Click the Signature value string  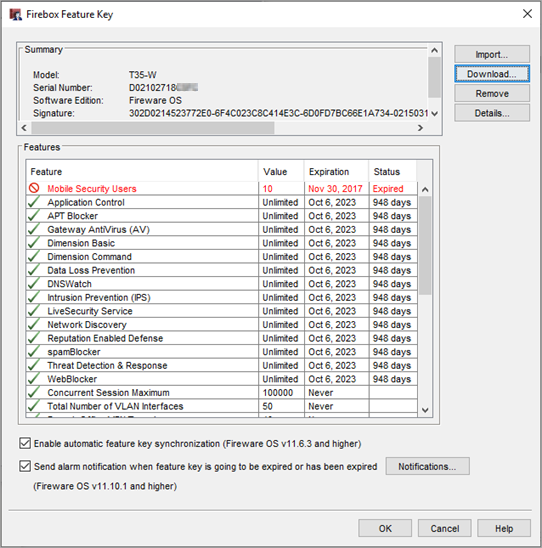click(x=279, y=113)
